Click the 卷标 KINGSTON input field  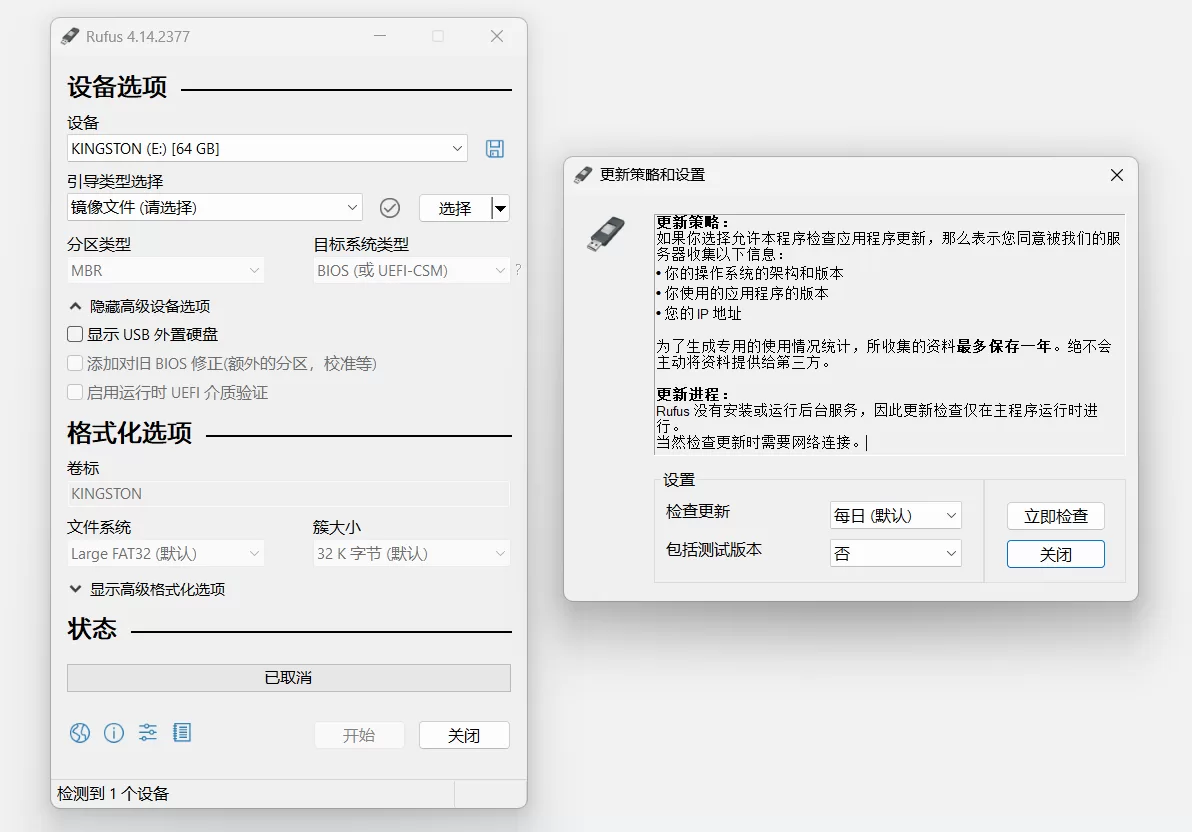(288, 494)
